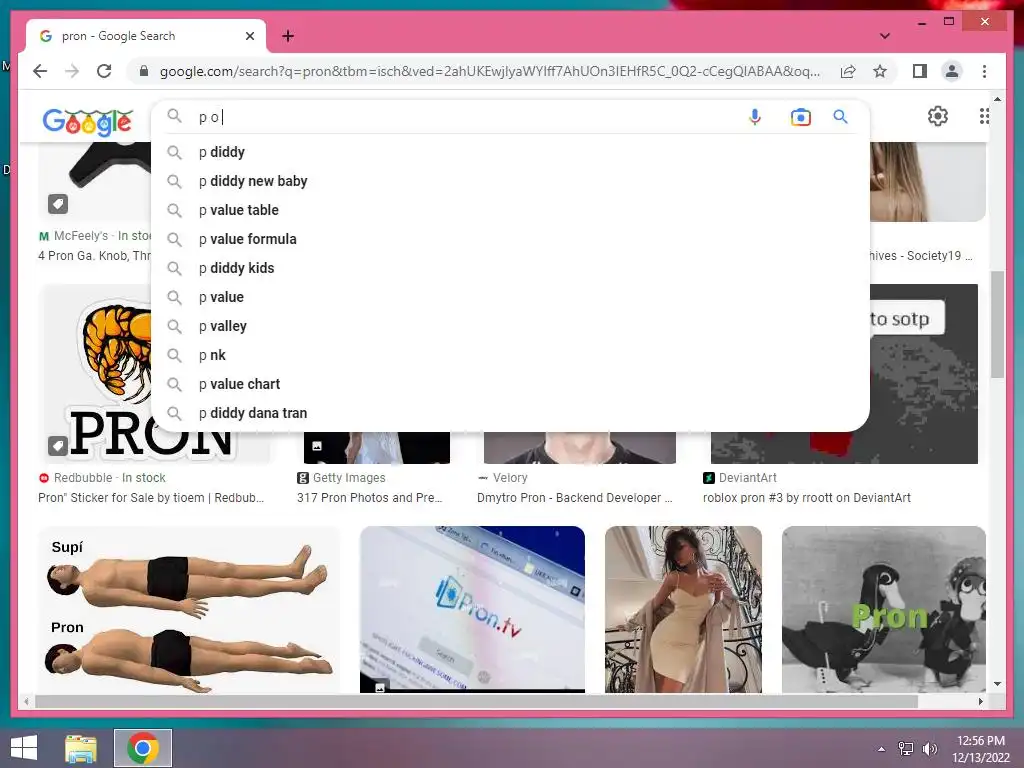Open the Windows Start menu
This screenshot has height=768, width=1024.
24,748
